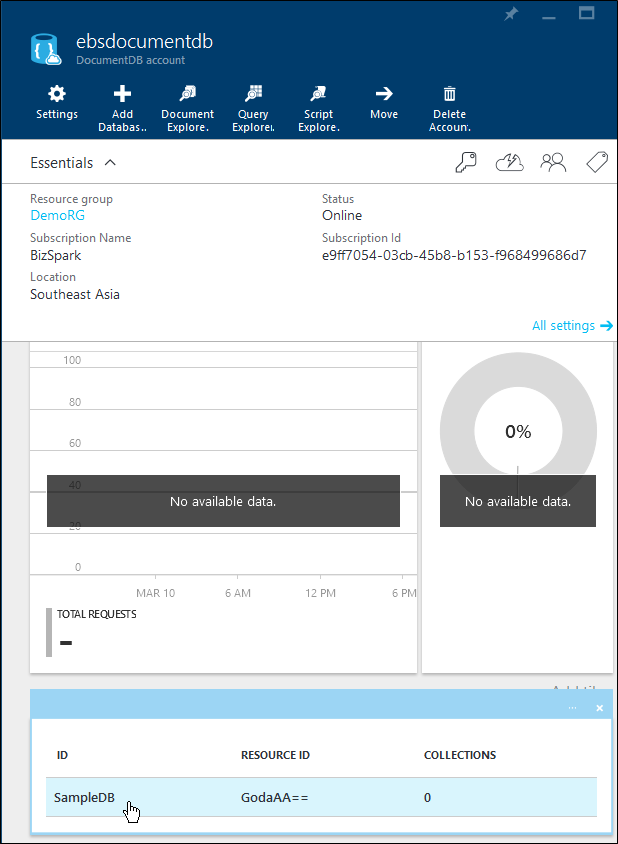Image resolution: width=618 pixels, height=844 pixels.
Task: Launch Query Explorer from the toolbar
Action: 253,108
